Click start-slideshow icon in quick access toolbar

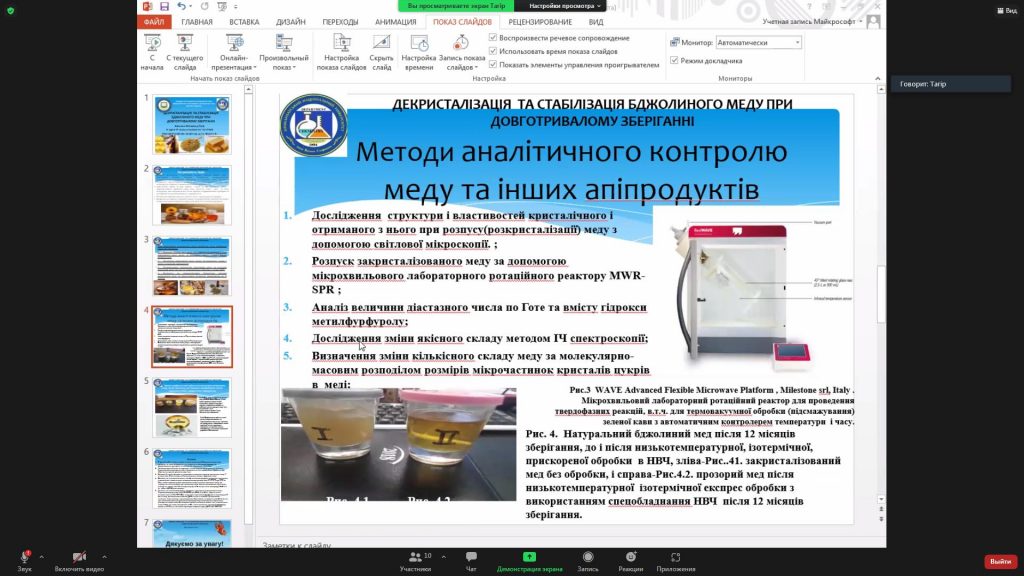[x=222, y=6]
